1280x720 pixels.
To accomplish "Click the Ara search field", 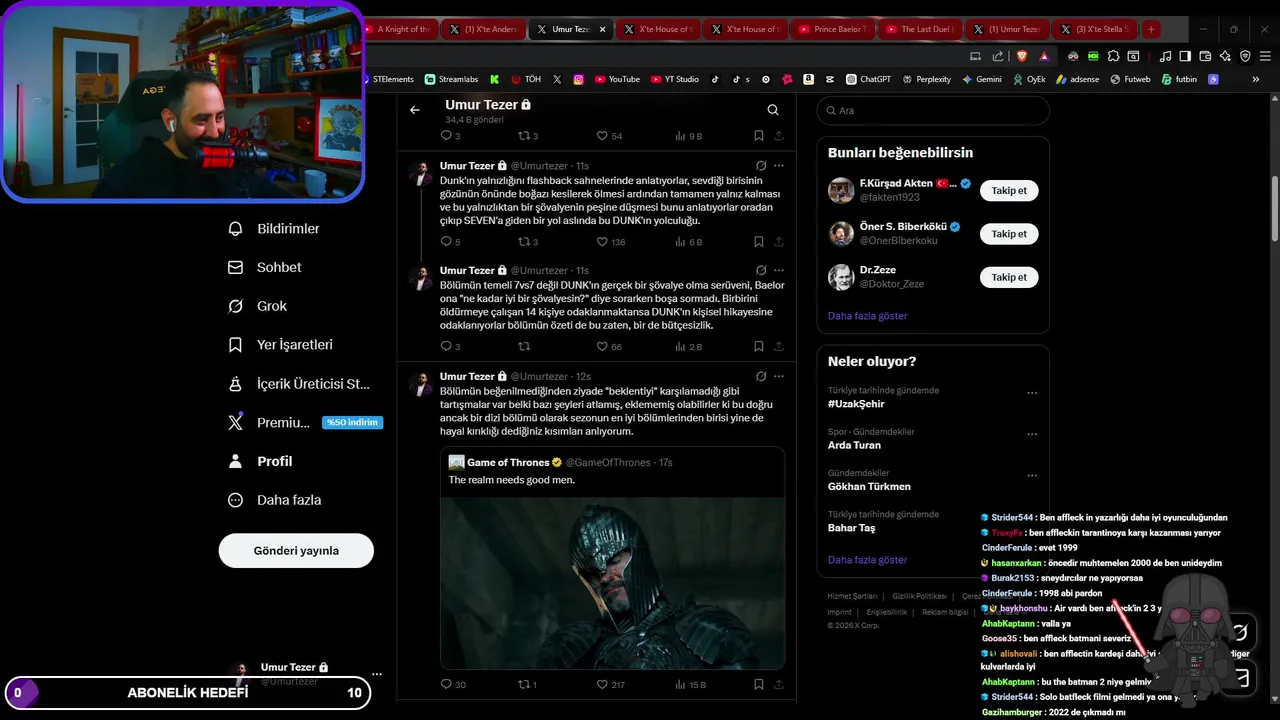I will (933, 111).
